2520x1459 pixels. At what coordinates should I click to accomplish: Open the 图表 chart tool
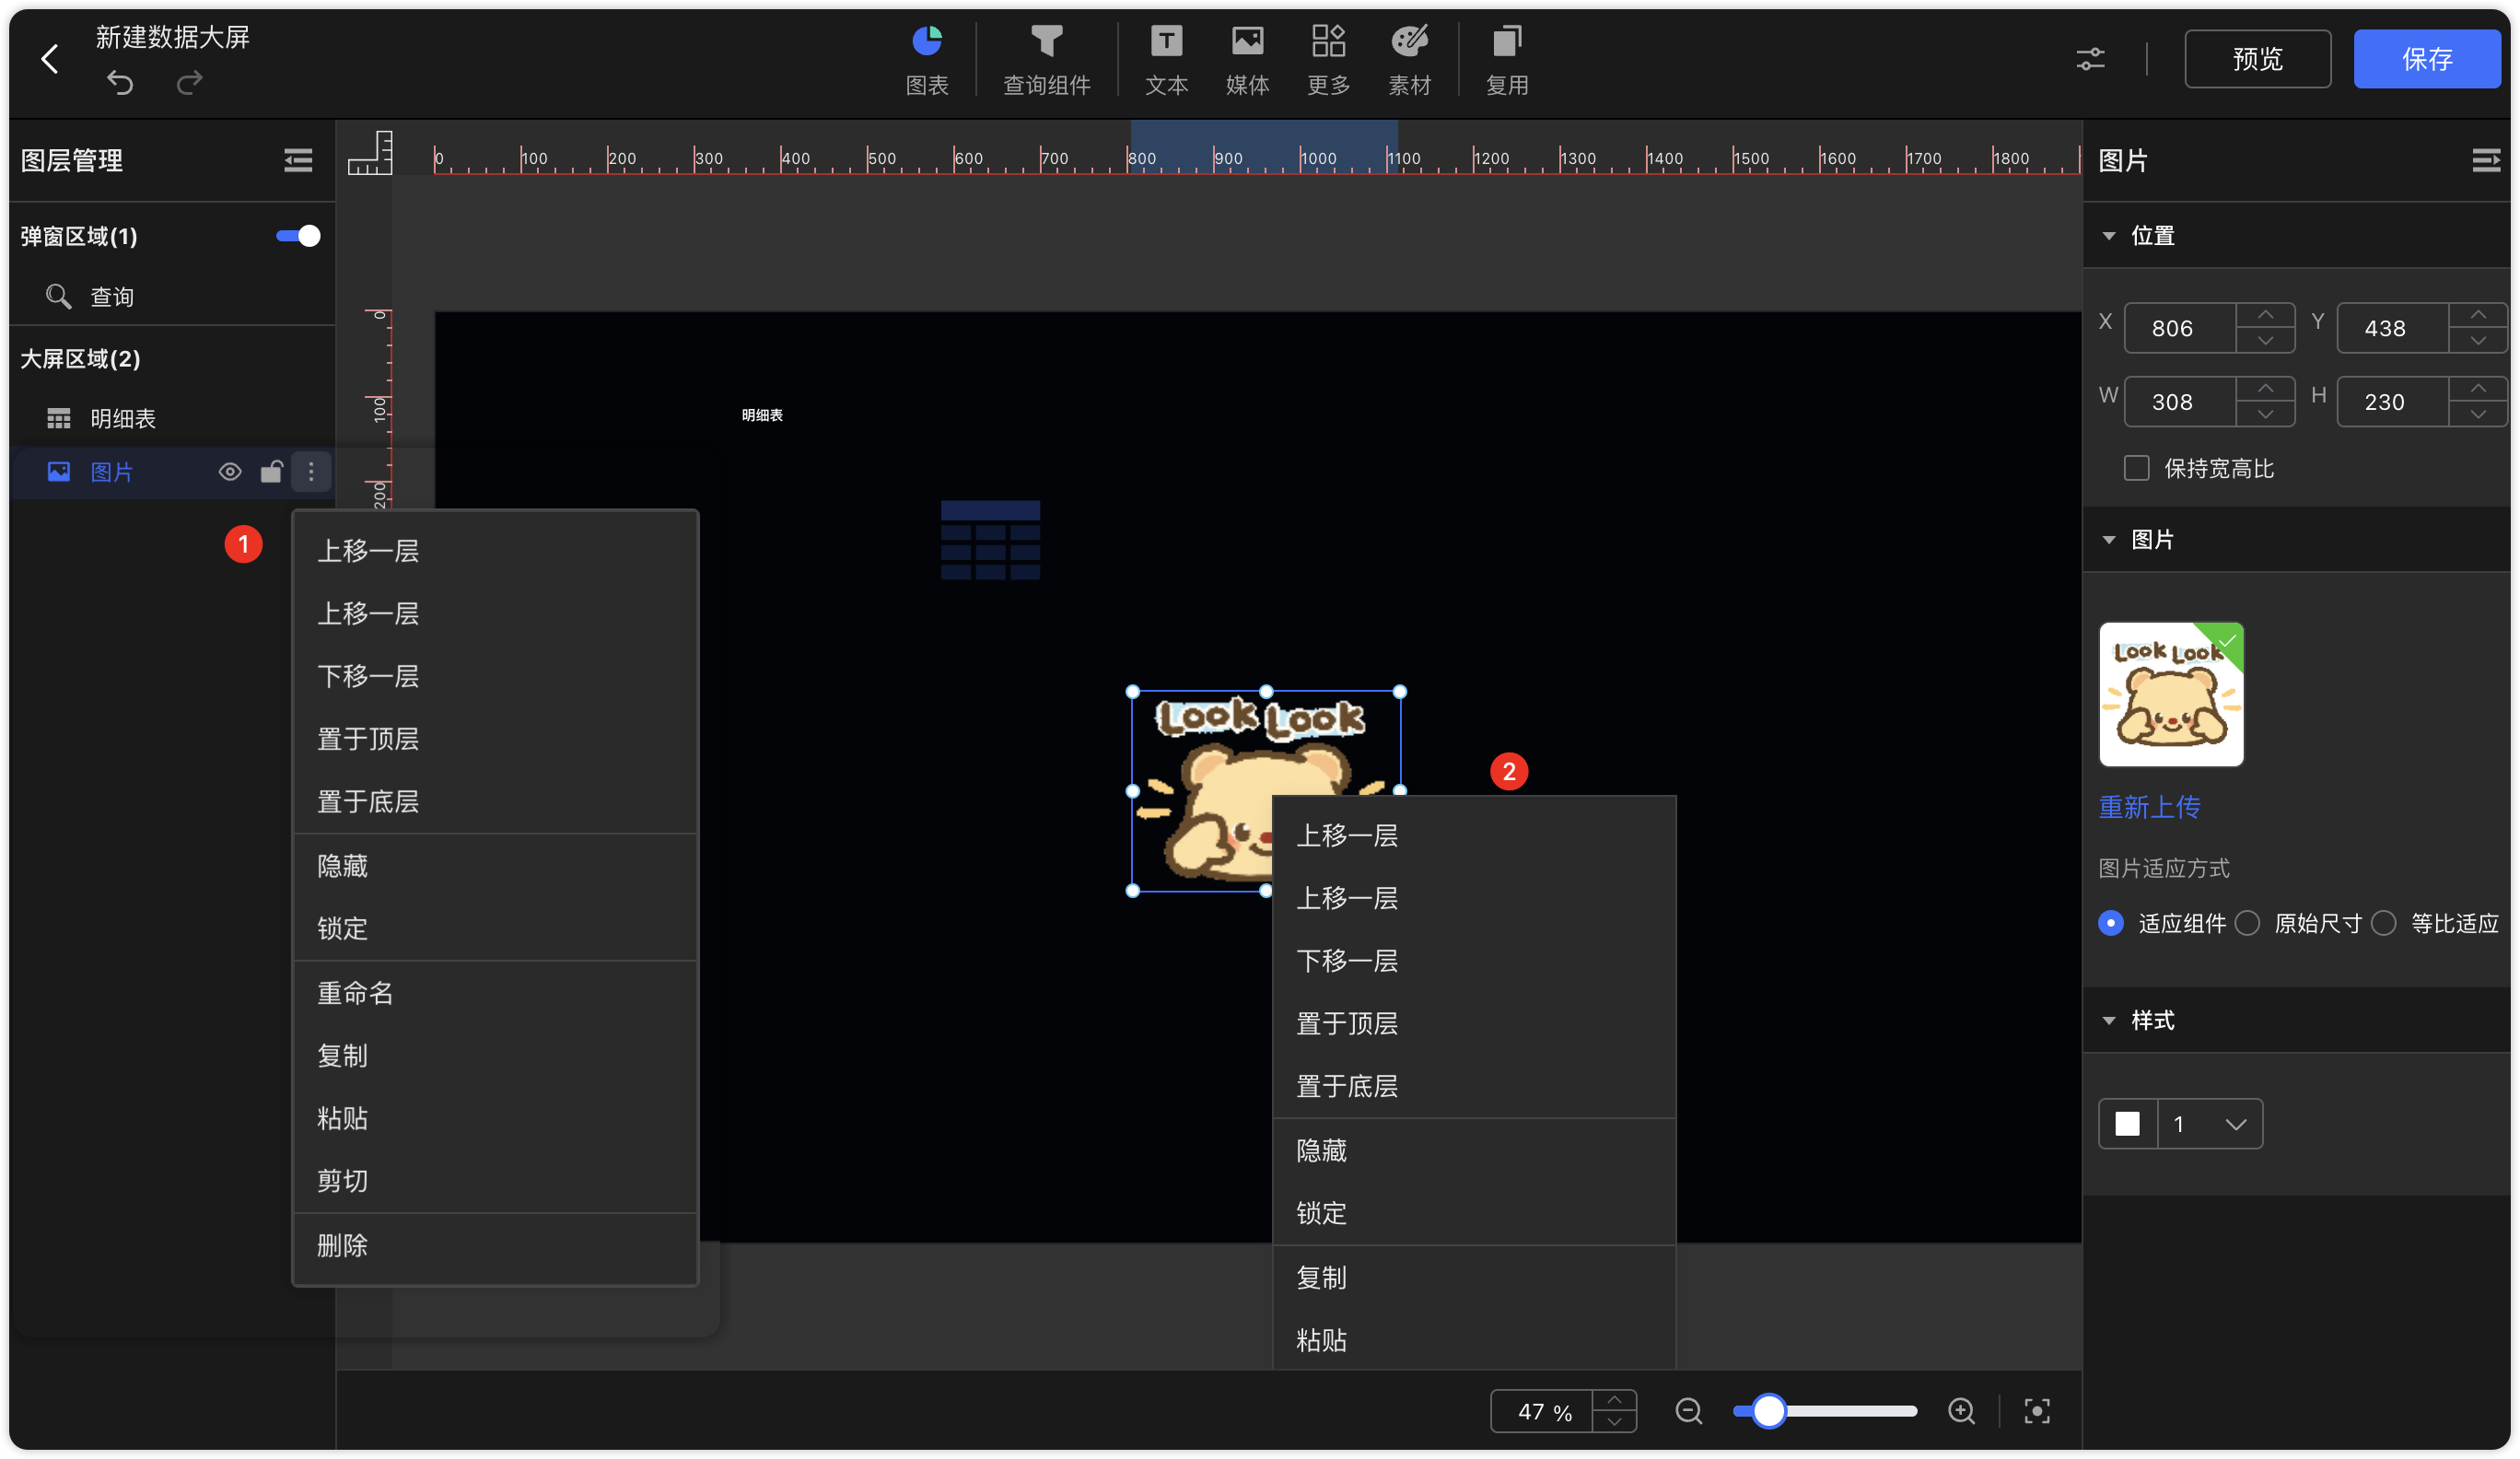926,60
